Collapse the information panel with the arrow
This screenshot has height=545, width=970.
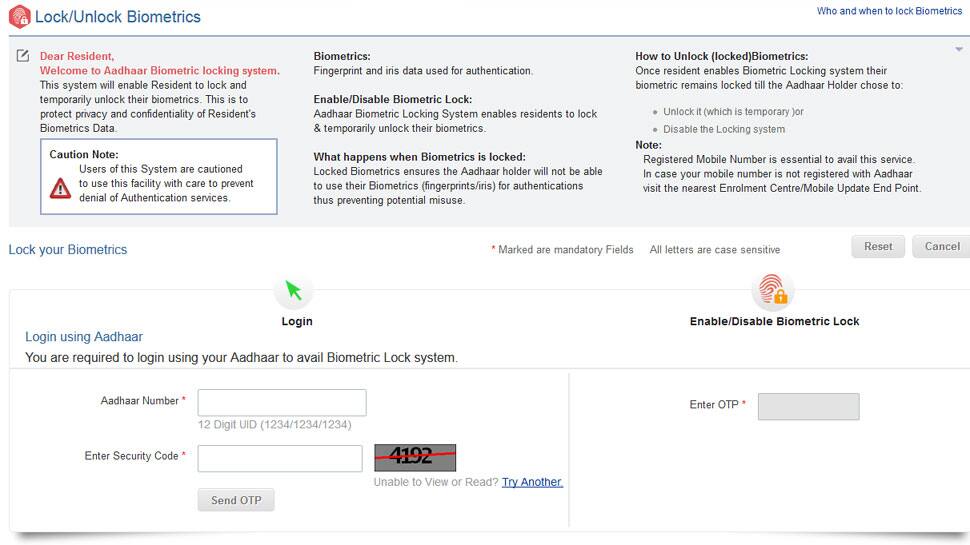(x=959, y=49)
